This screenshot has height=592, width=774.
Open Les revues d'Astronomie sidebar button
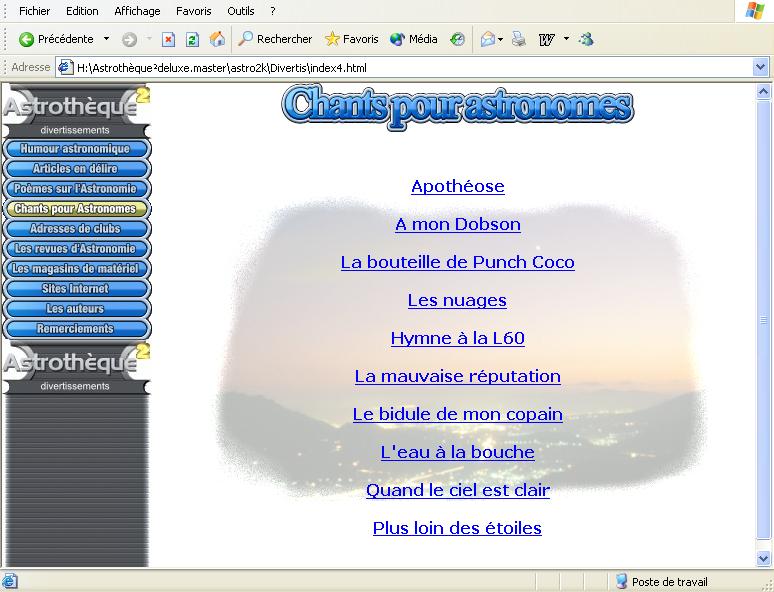pos(76,249)
